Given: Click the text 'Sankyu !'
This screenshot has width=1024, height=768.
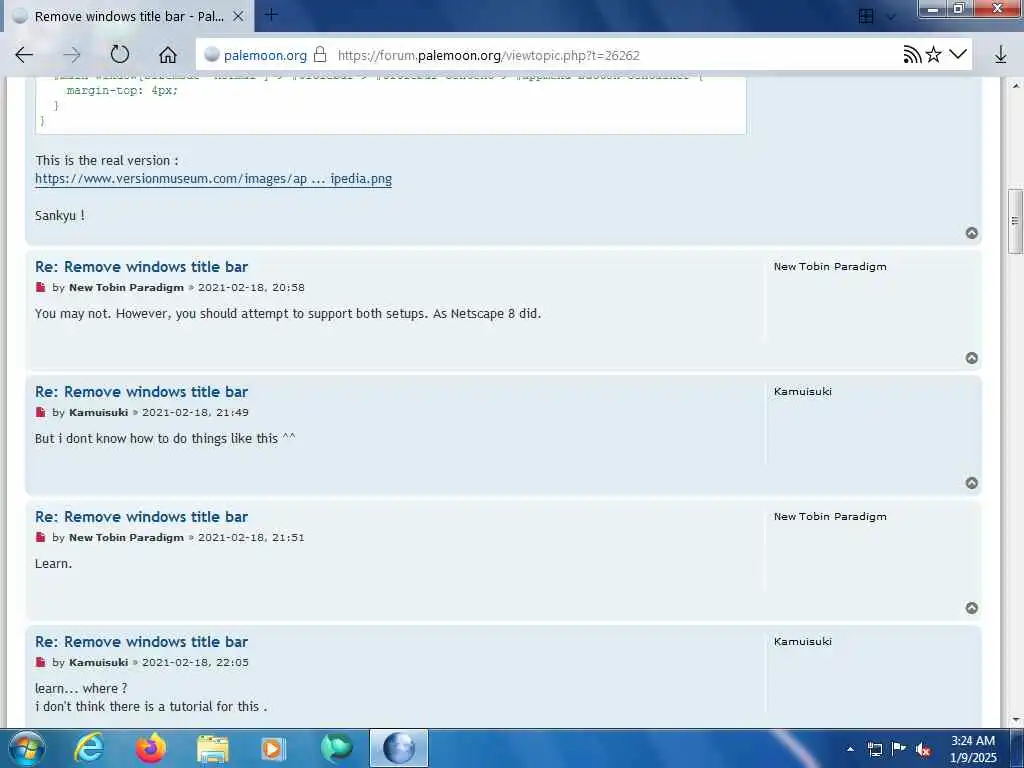Looking at the screenshot, I should point(60,216).
